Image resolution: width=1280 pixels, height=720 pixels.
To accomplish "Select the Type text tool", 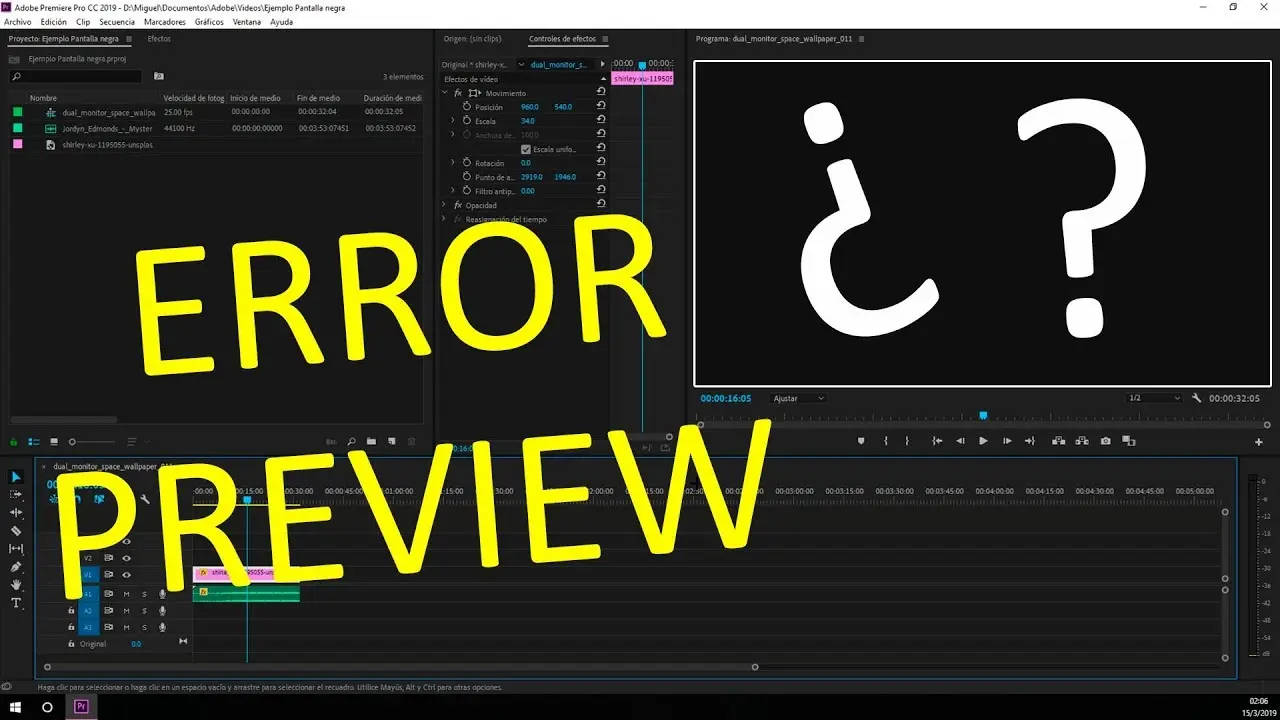I will point(16,603).
